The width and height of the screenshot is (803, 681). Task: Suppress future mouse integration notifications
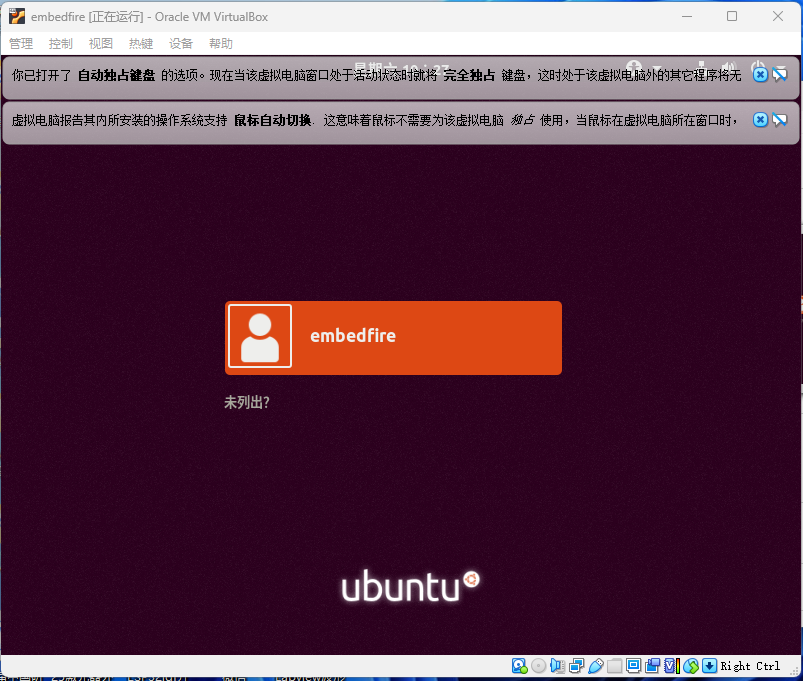pos(780,120)
